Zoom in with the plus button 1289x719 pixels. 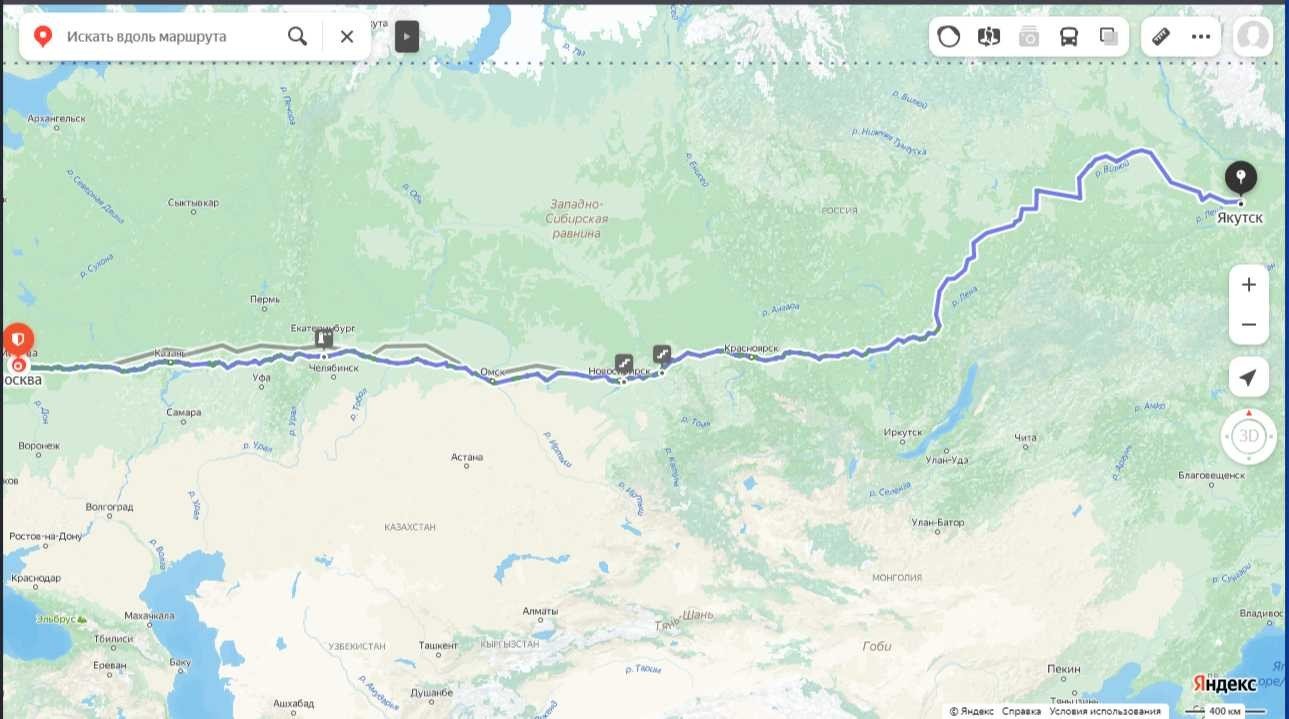pyautogui.click(x=1249, y=285)
